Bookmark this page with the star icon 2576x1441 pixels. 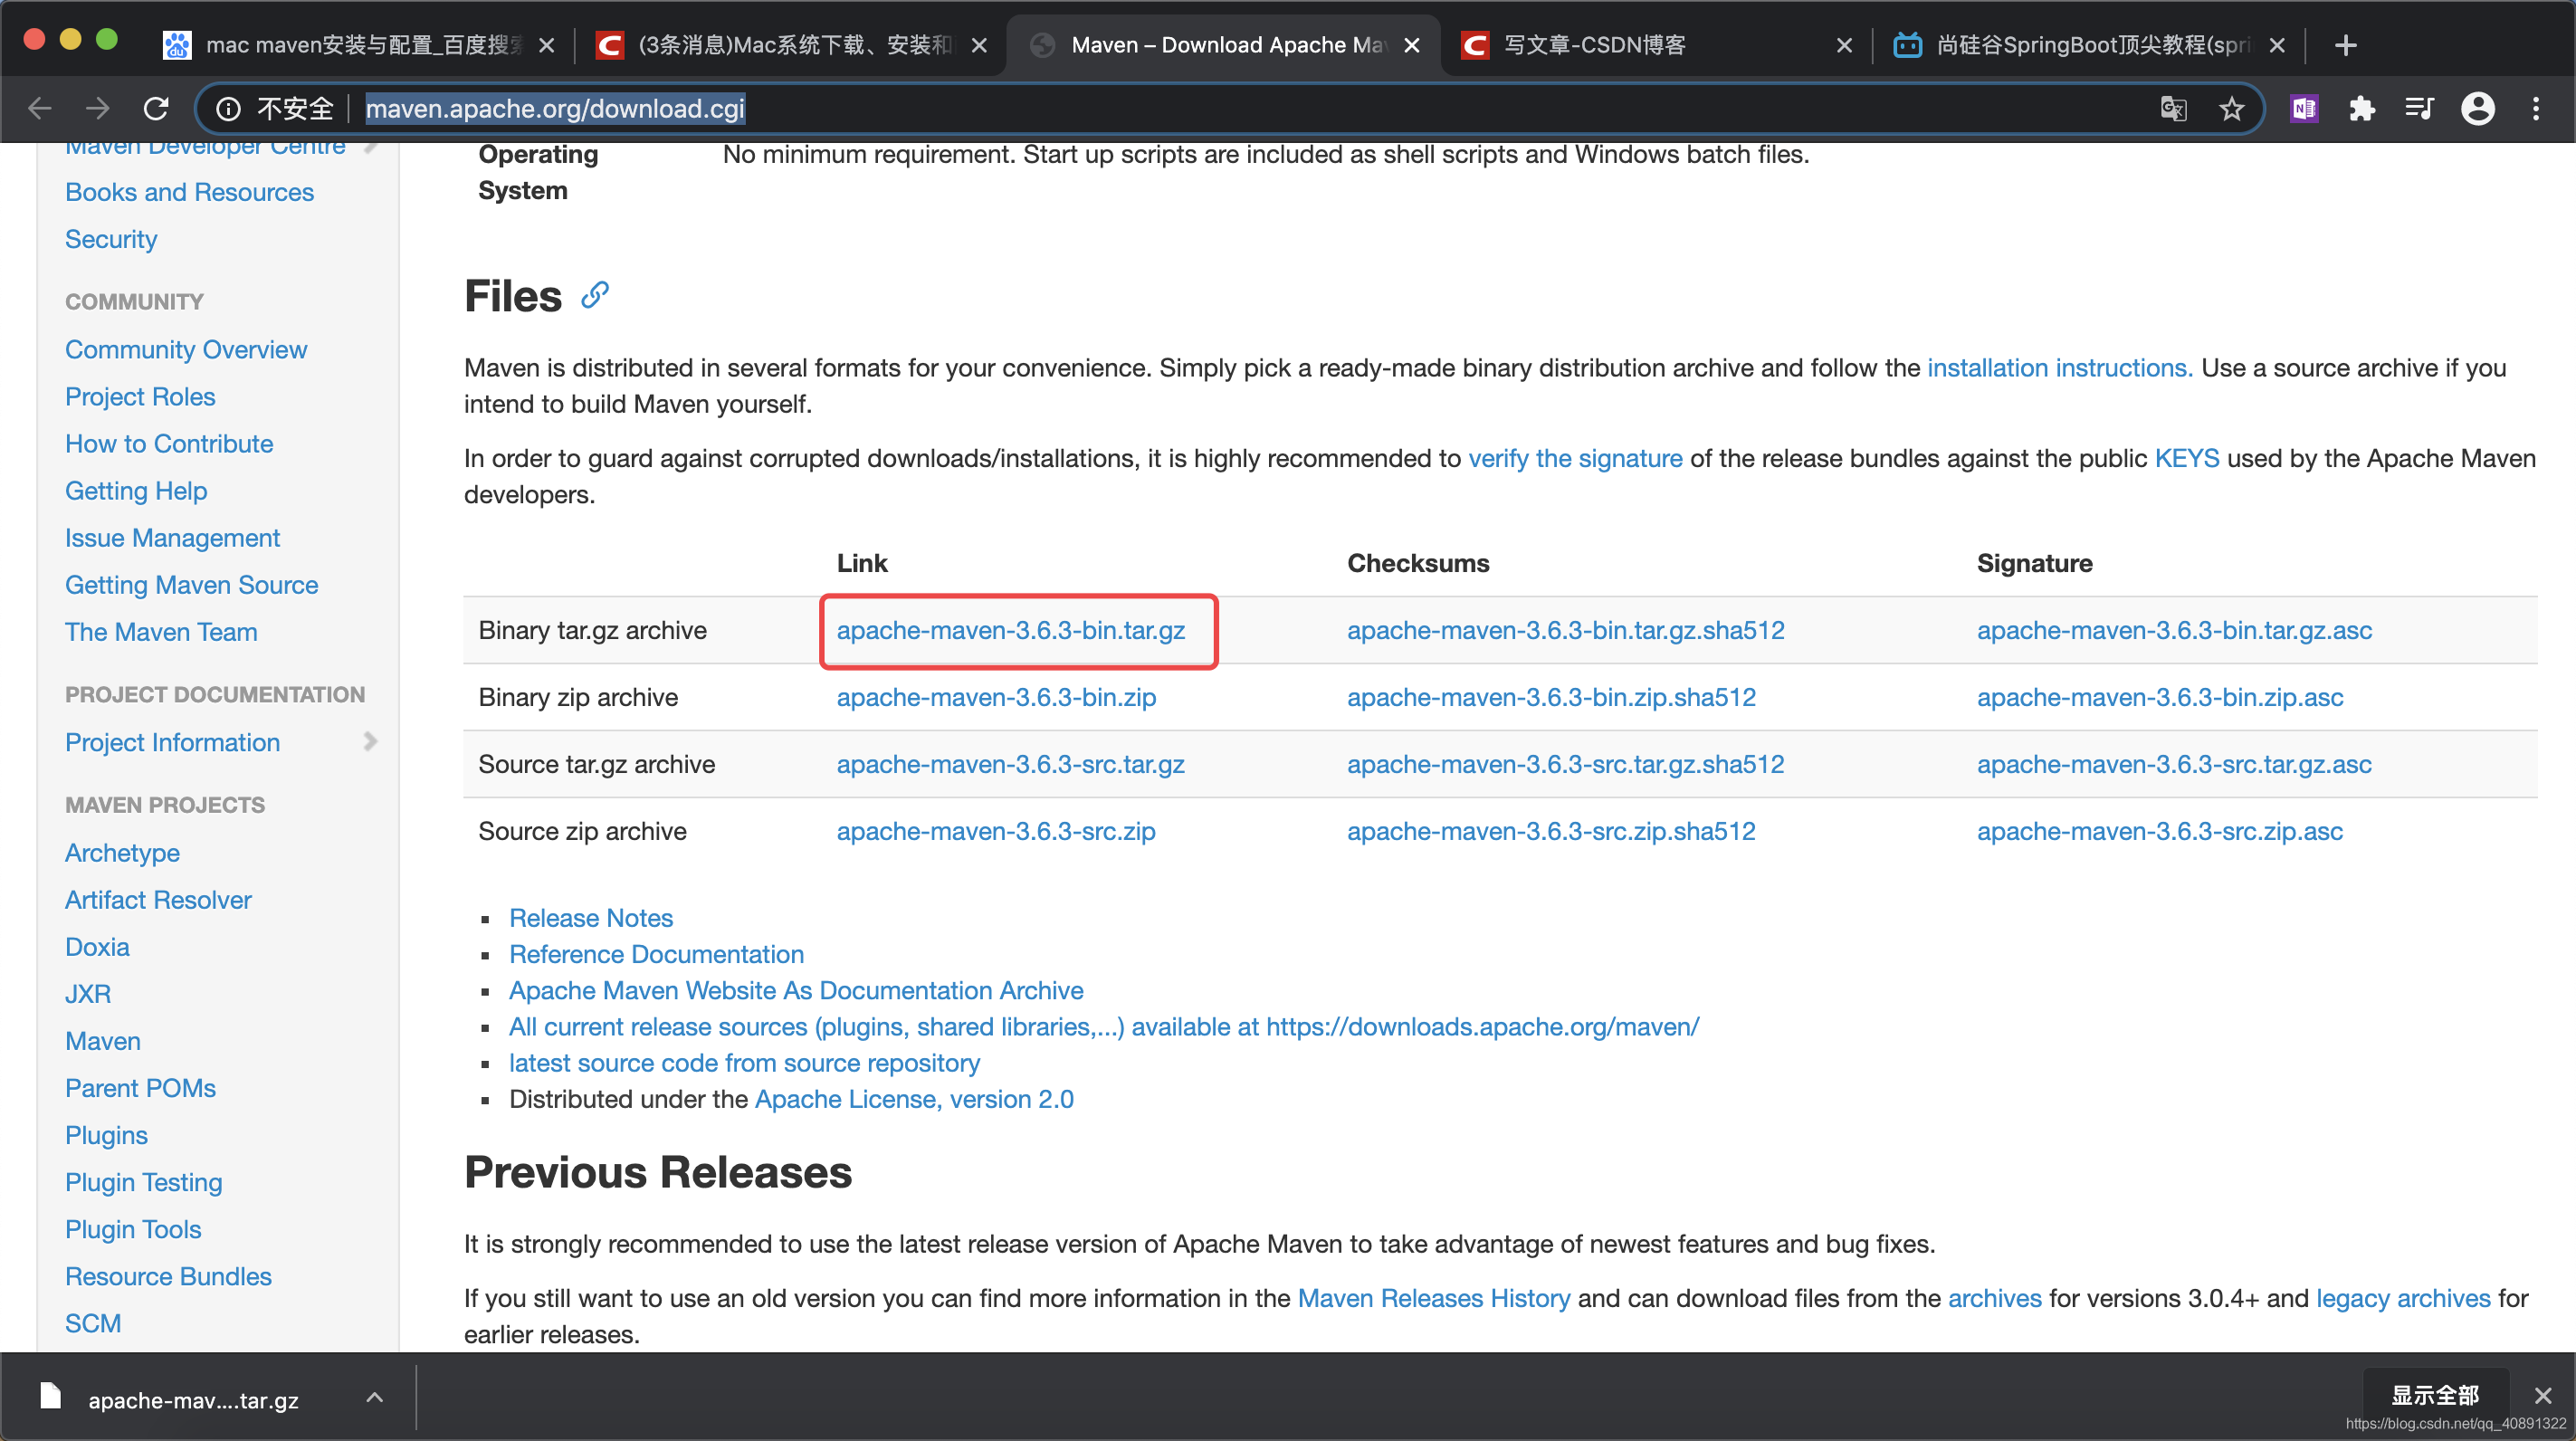point(2231,108)
